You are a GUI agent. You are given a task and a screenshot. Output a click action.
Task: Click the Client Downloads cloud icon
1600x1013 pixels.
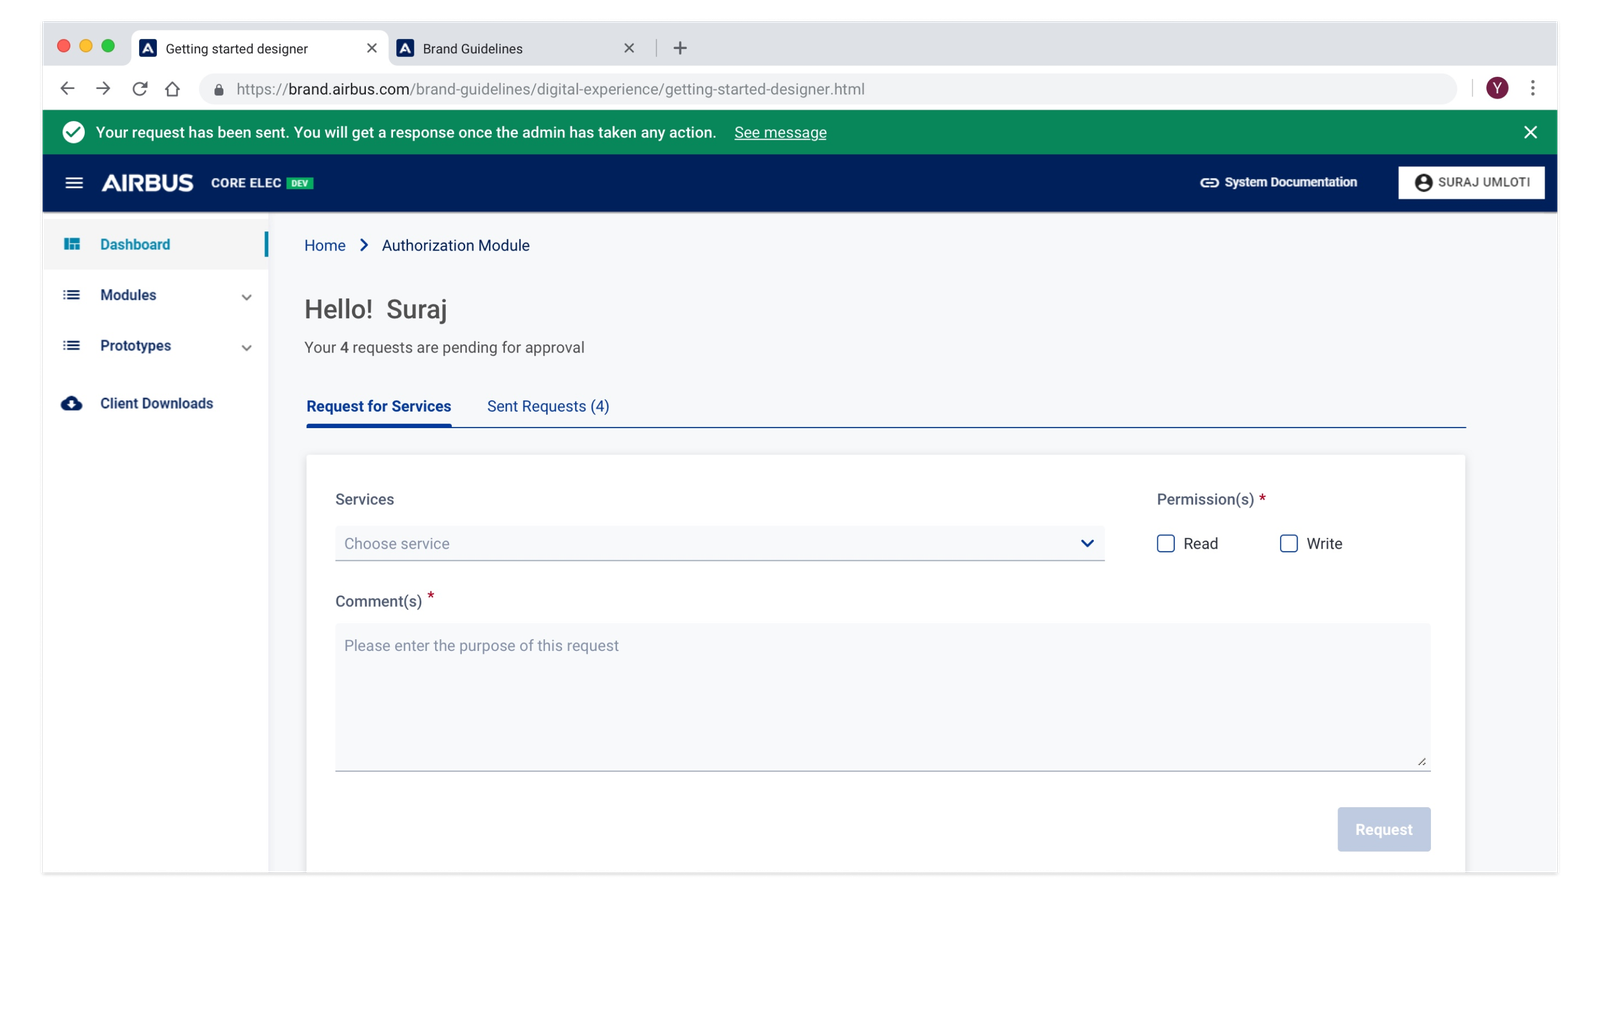coord(72,404)
